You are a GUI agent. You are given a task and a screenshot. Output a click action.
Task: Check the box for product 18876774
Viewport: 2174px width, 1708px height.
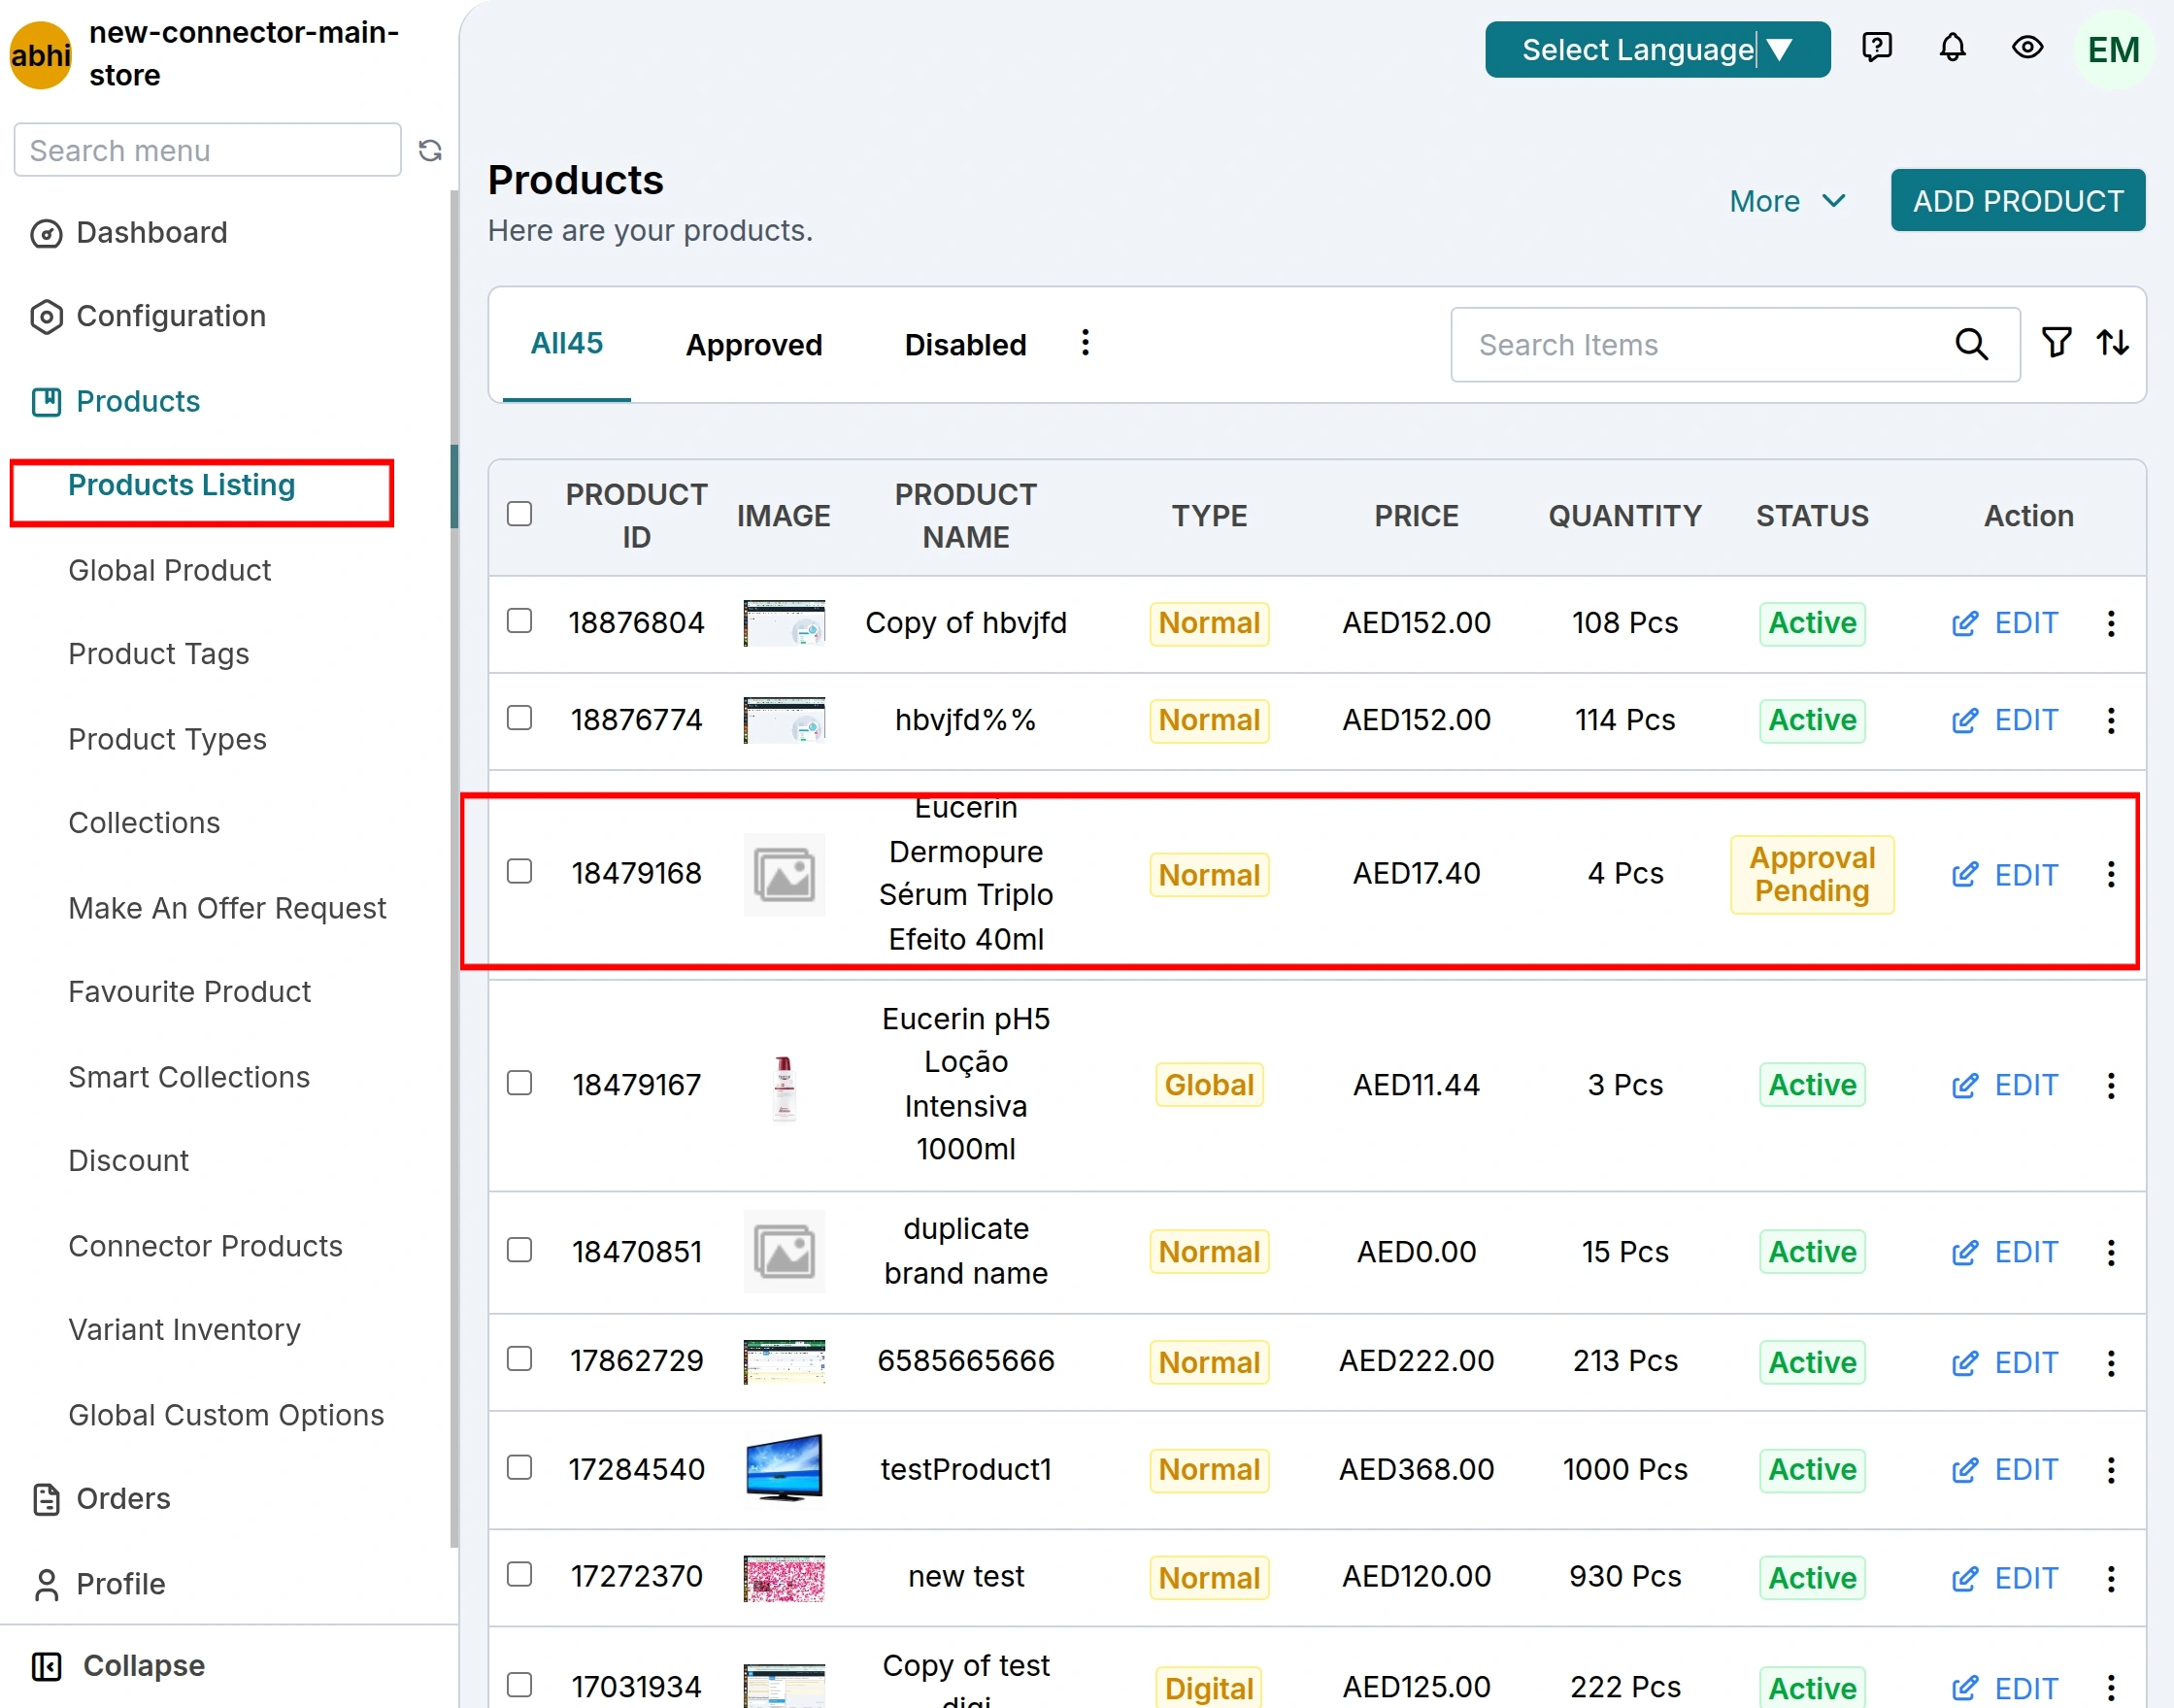pos(519,718)
